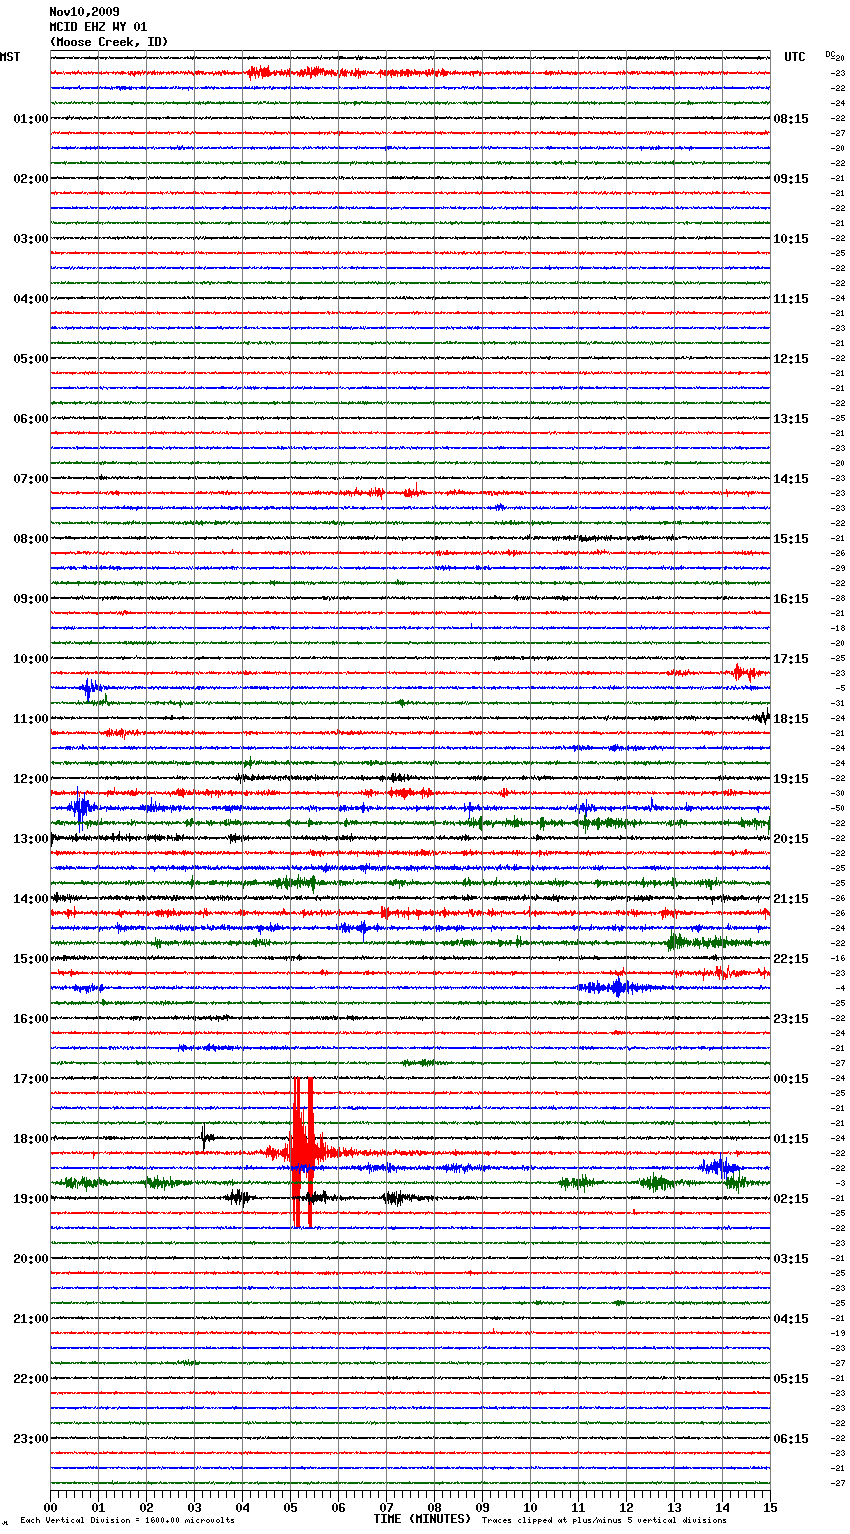Click the location text '(Moose Creek, ID)'
850x1534 pixels.
pos(109,42)
